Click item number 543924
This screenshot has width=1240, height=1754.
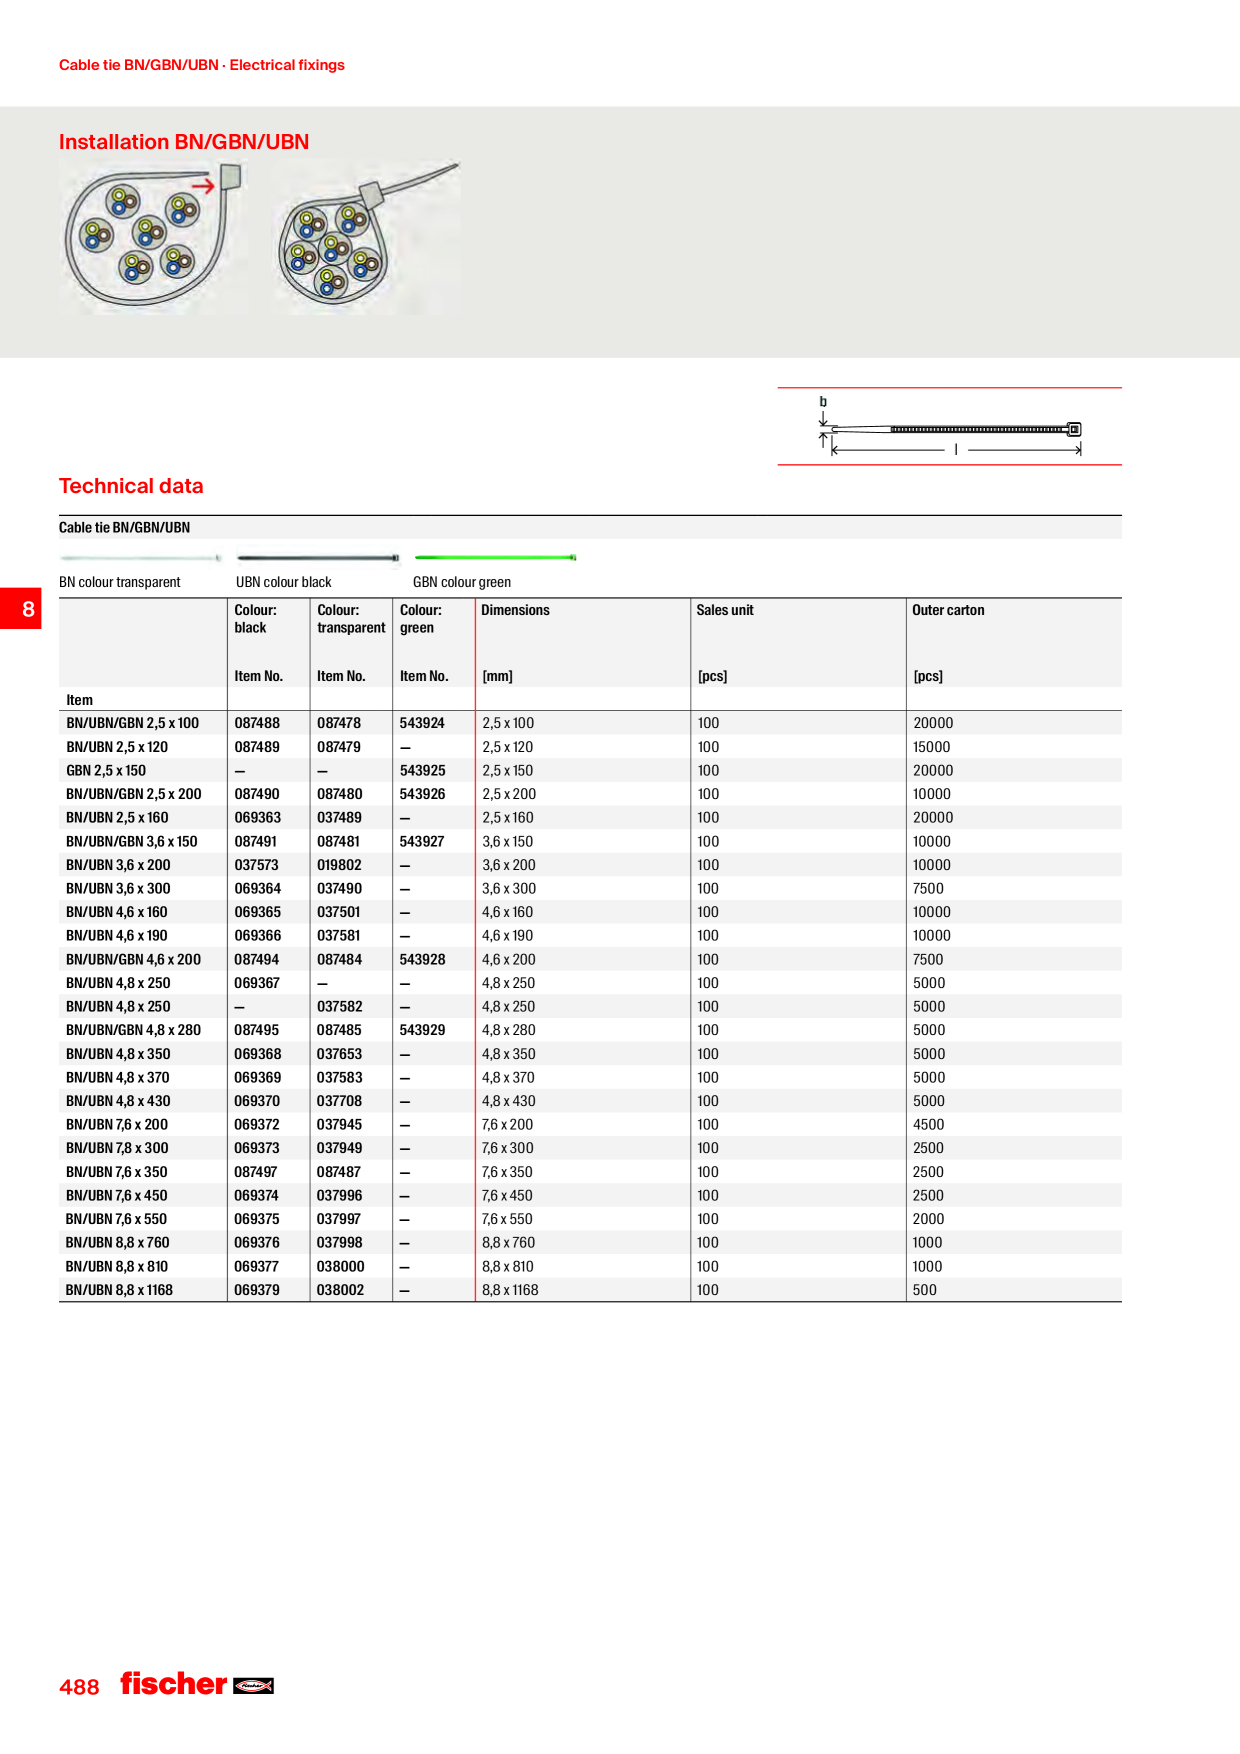[x=422, y=723]
